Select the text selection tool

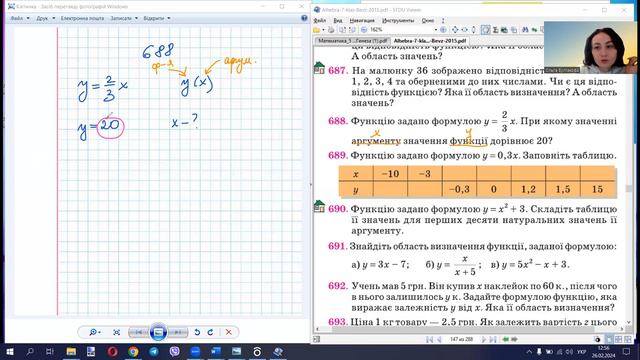coord(495,30)
